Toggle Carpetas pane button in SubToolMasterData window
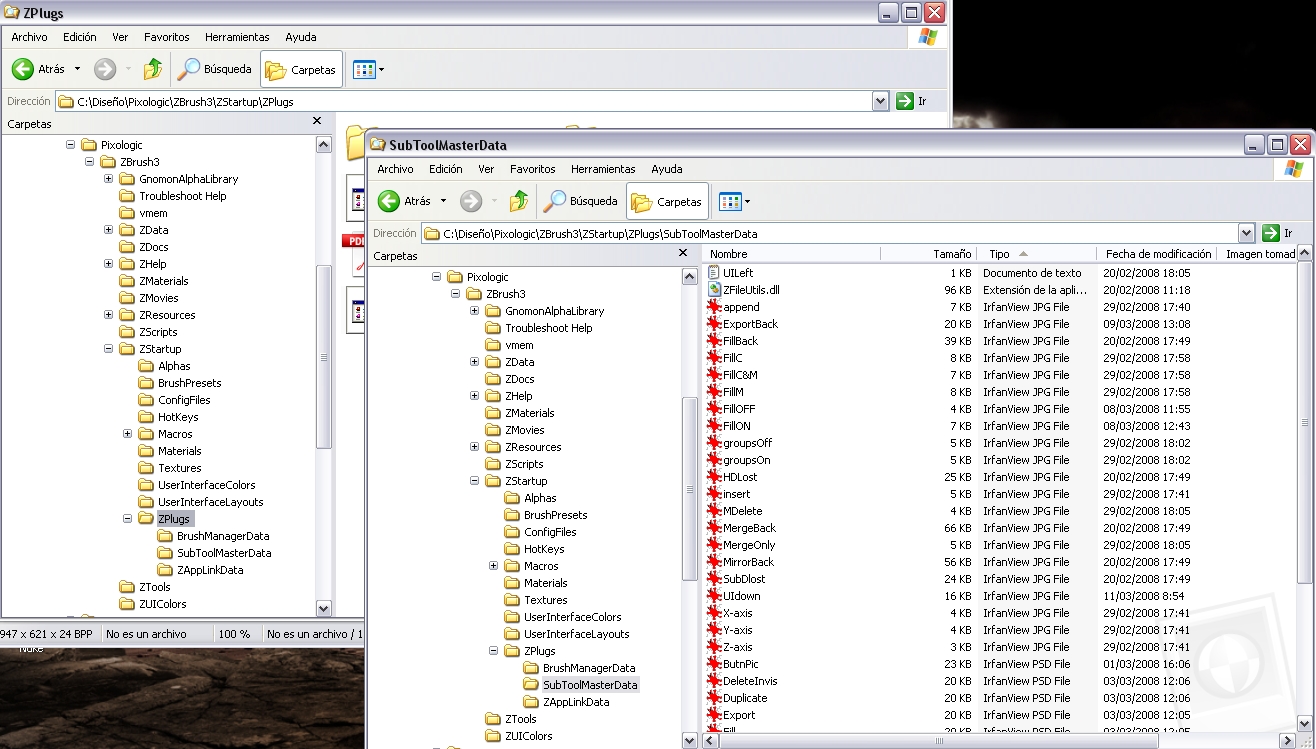This screenshot has width=1316, height=749. coord(667,201)
